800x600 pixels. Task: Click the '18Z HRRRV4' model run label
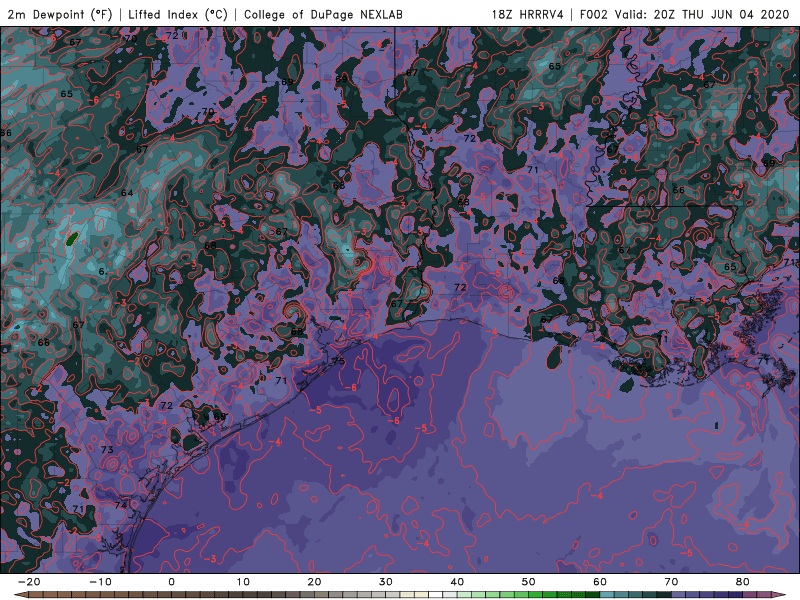pos(527,14)
